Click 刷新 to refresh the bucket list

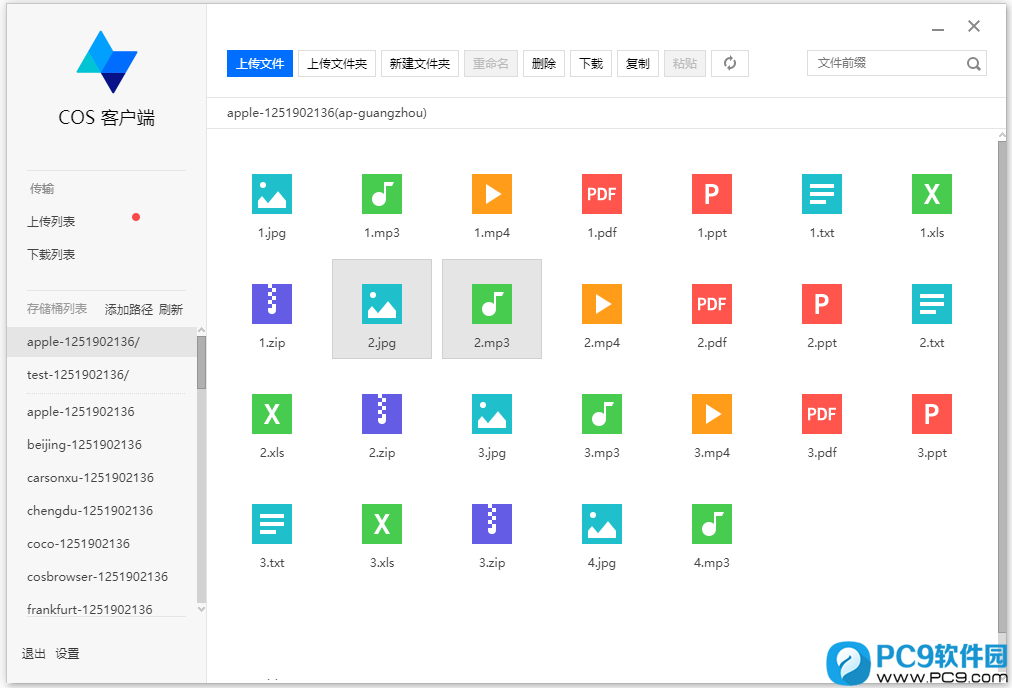tap(171, 310)
